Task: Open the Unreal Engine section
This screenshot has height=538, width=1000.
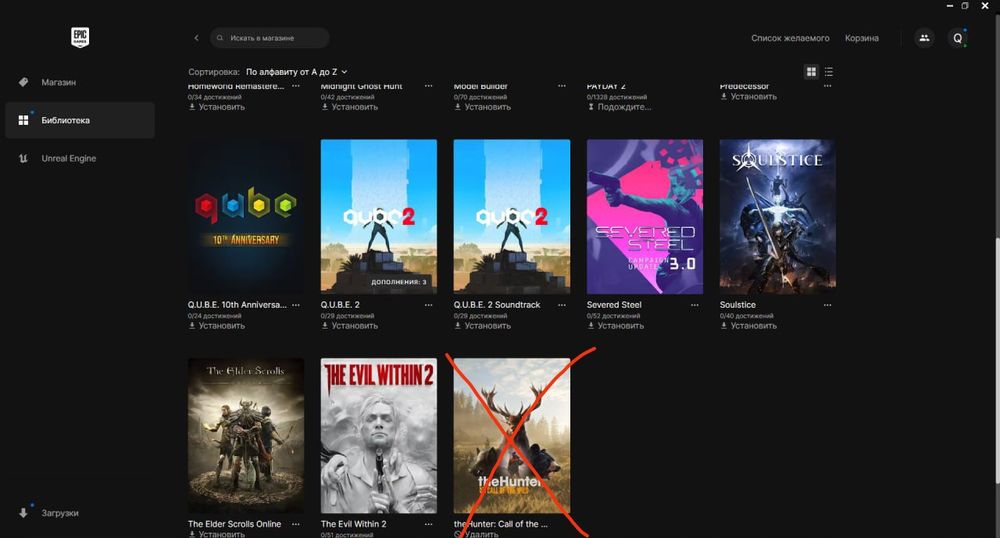Action: [80, 158]
